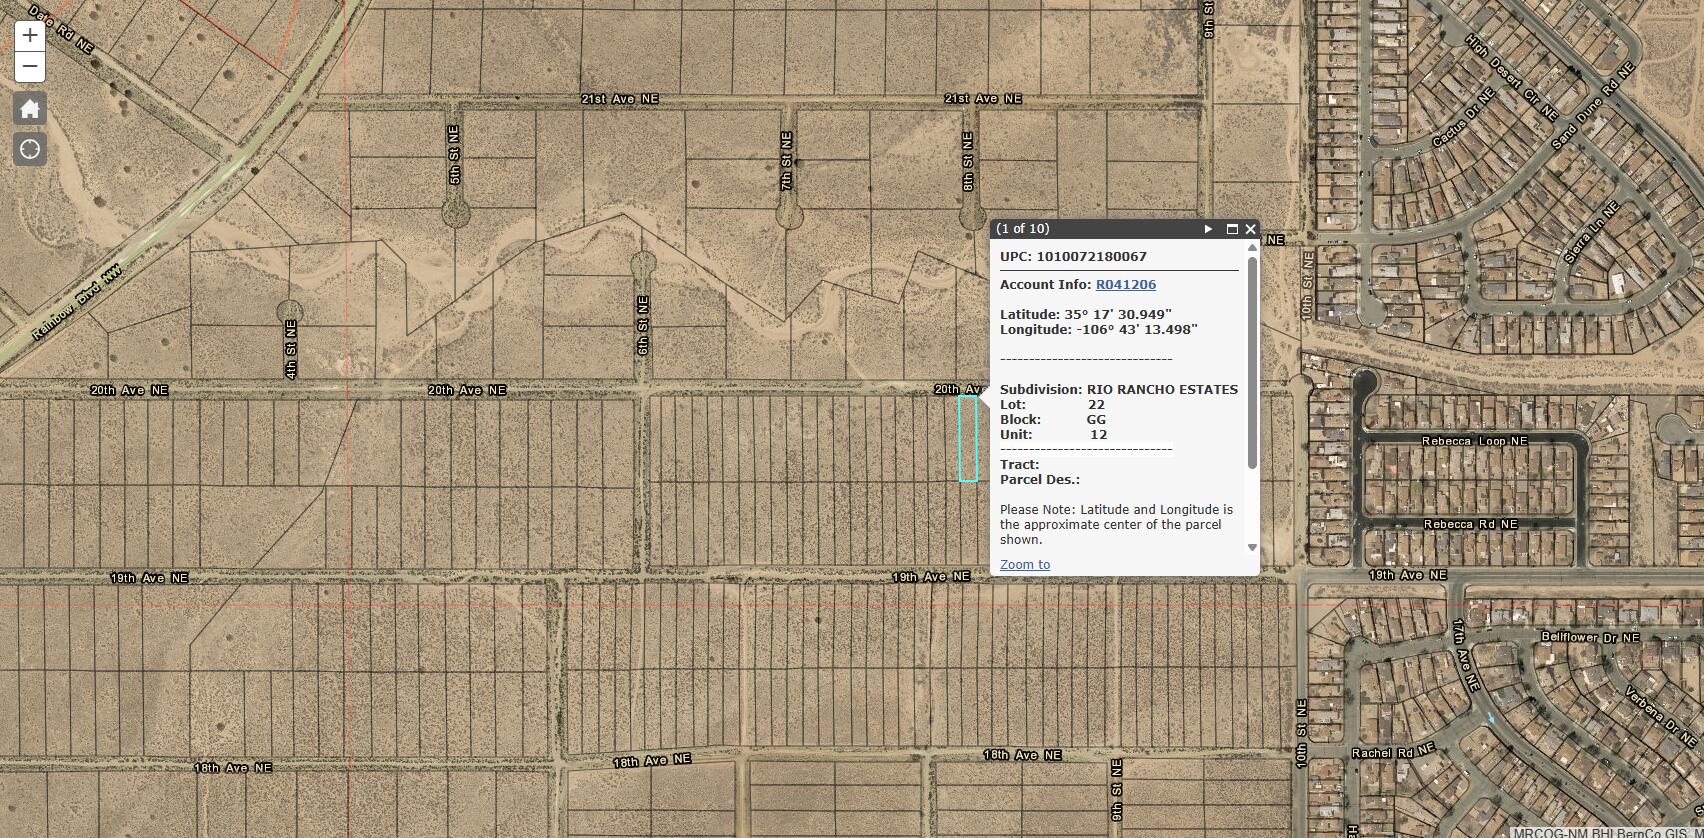
Task: Return to the default map extent with Home
Action: (30, 109)
